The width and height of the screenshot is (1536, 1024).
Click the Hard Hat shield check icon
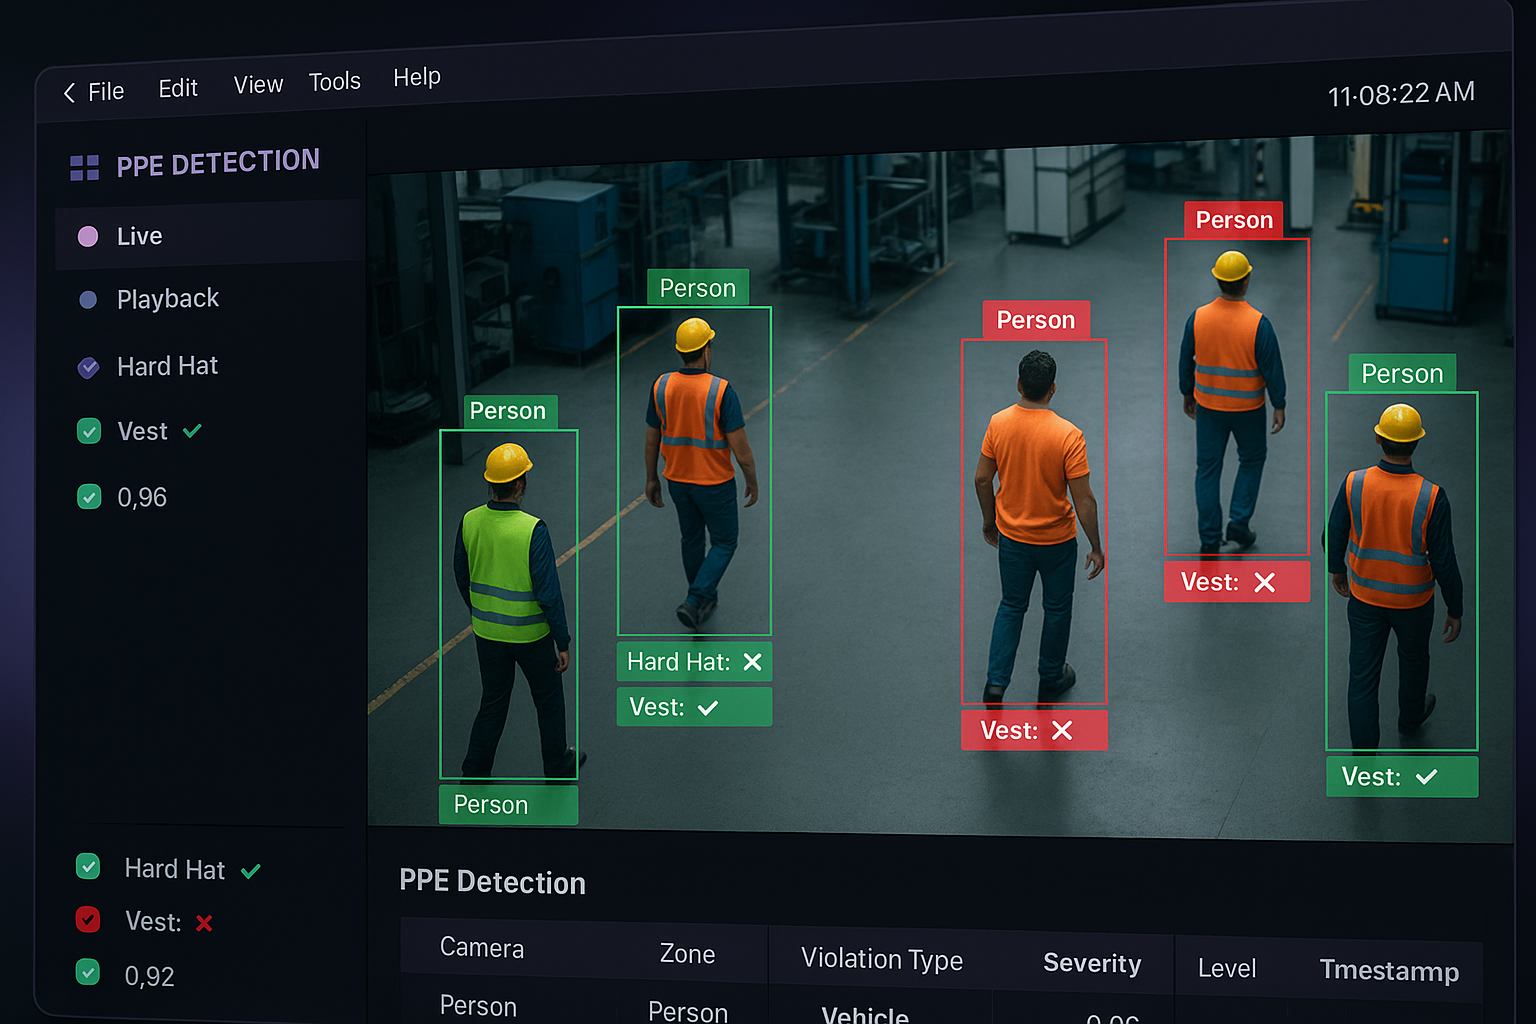point(89,367)
